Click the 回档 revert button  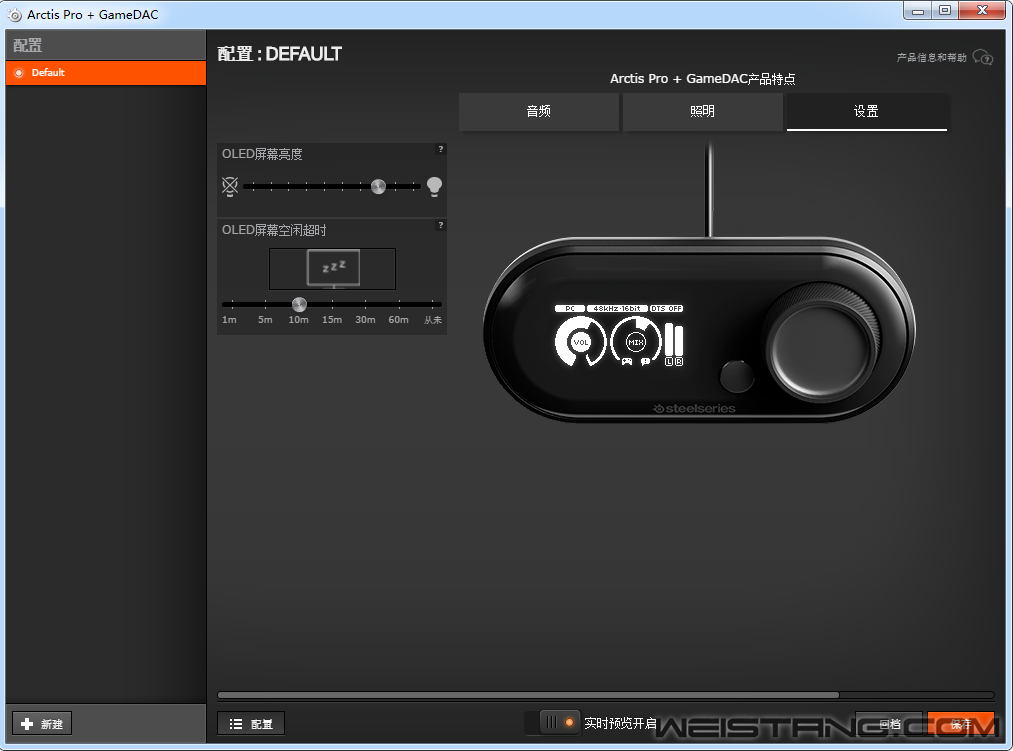tap(890, 724)
